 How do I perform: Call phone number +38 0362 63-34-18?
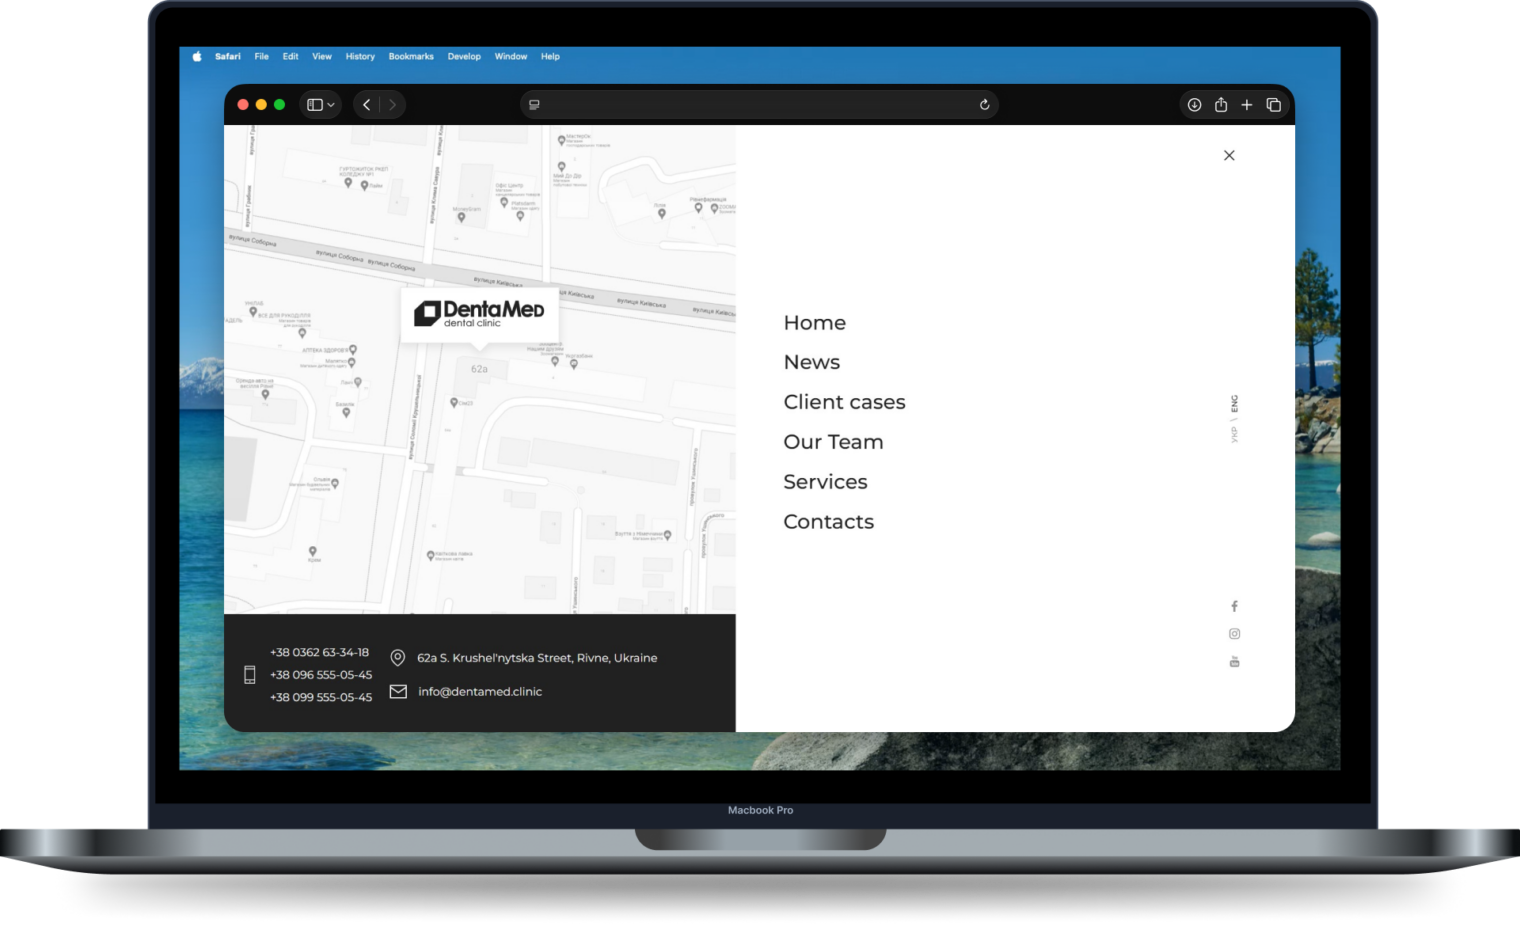click(x=319, y=653)
